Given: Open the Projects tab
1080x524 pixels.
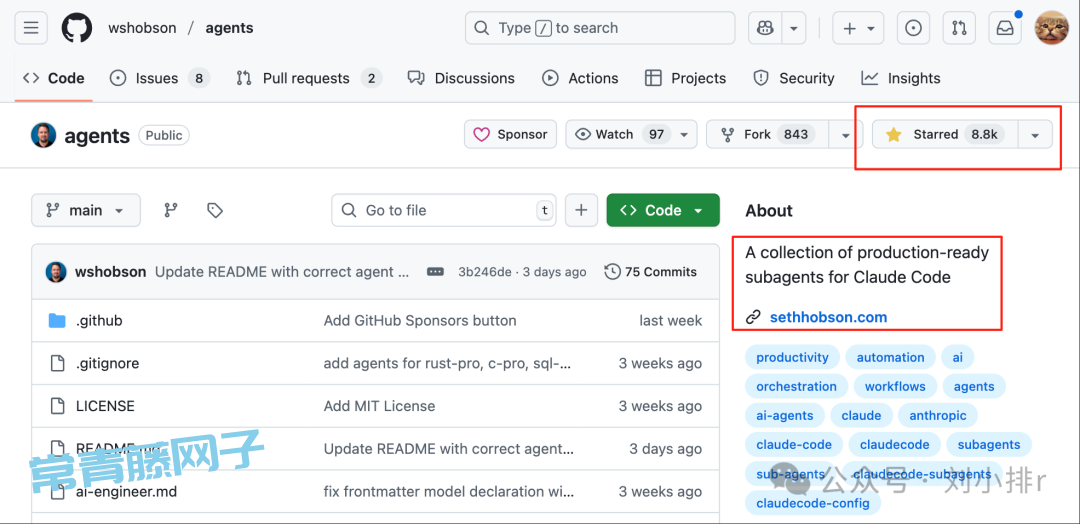Looking at the screenshot, I should point(685,78).
